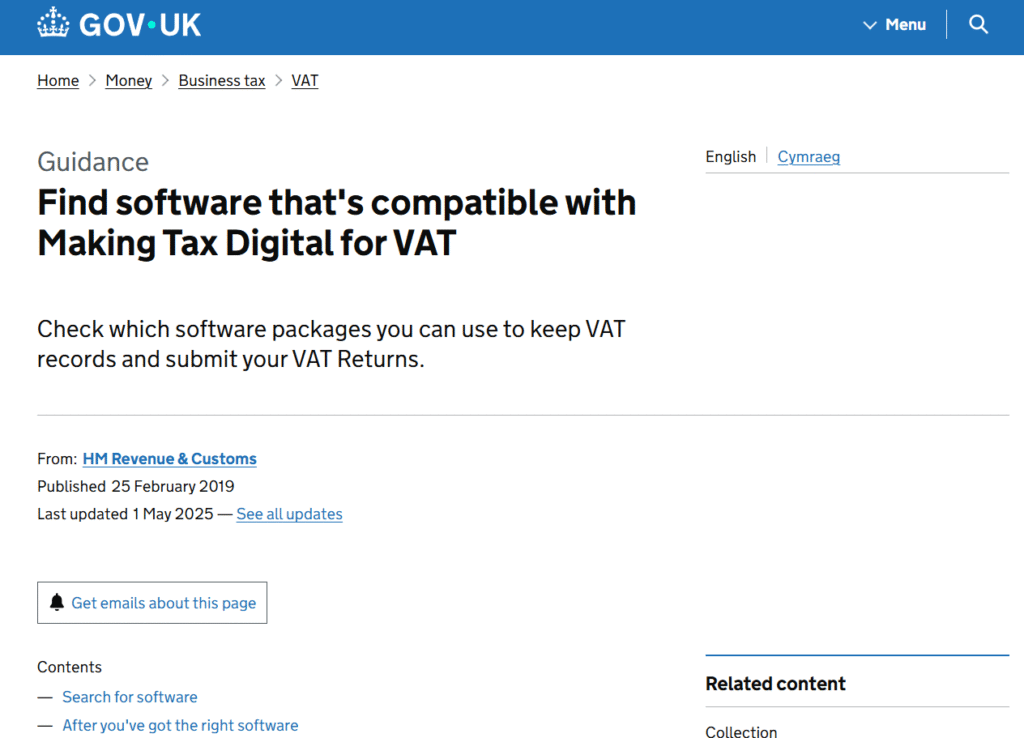Image resolution: width=1024 pixels, height=738 pixels.
Task: Click the search magnifying glass icon
Action: click(978, 24)
